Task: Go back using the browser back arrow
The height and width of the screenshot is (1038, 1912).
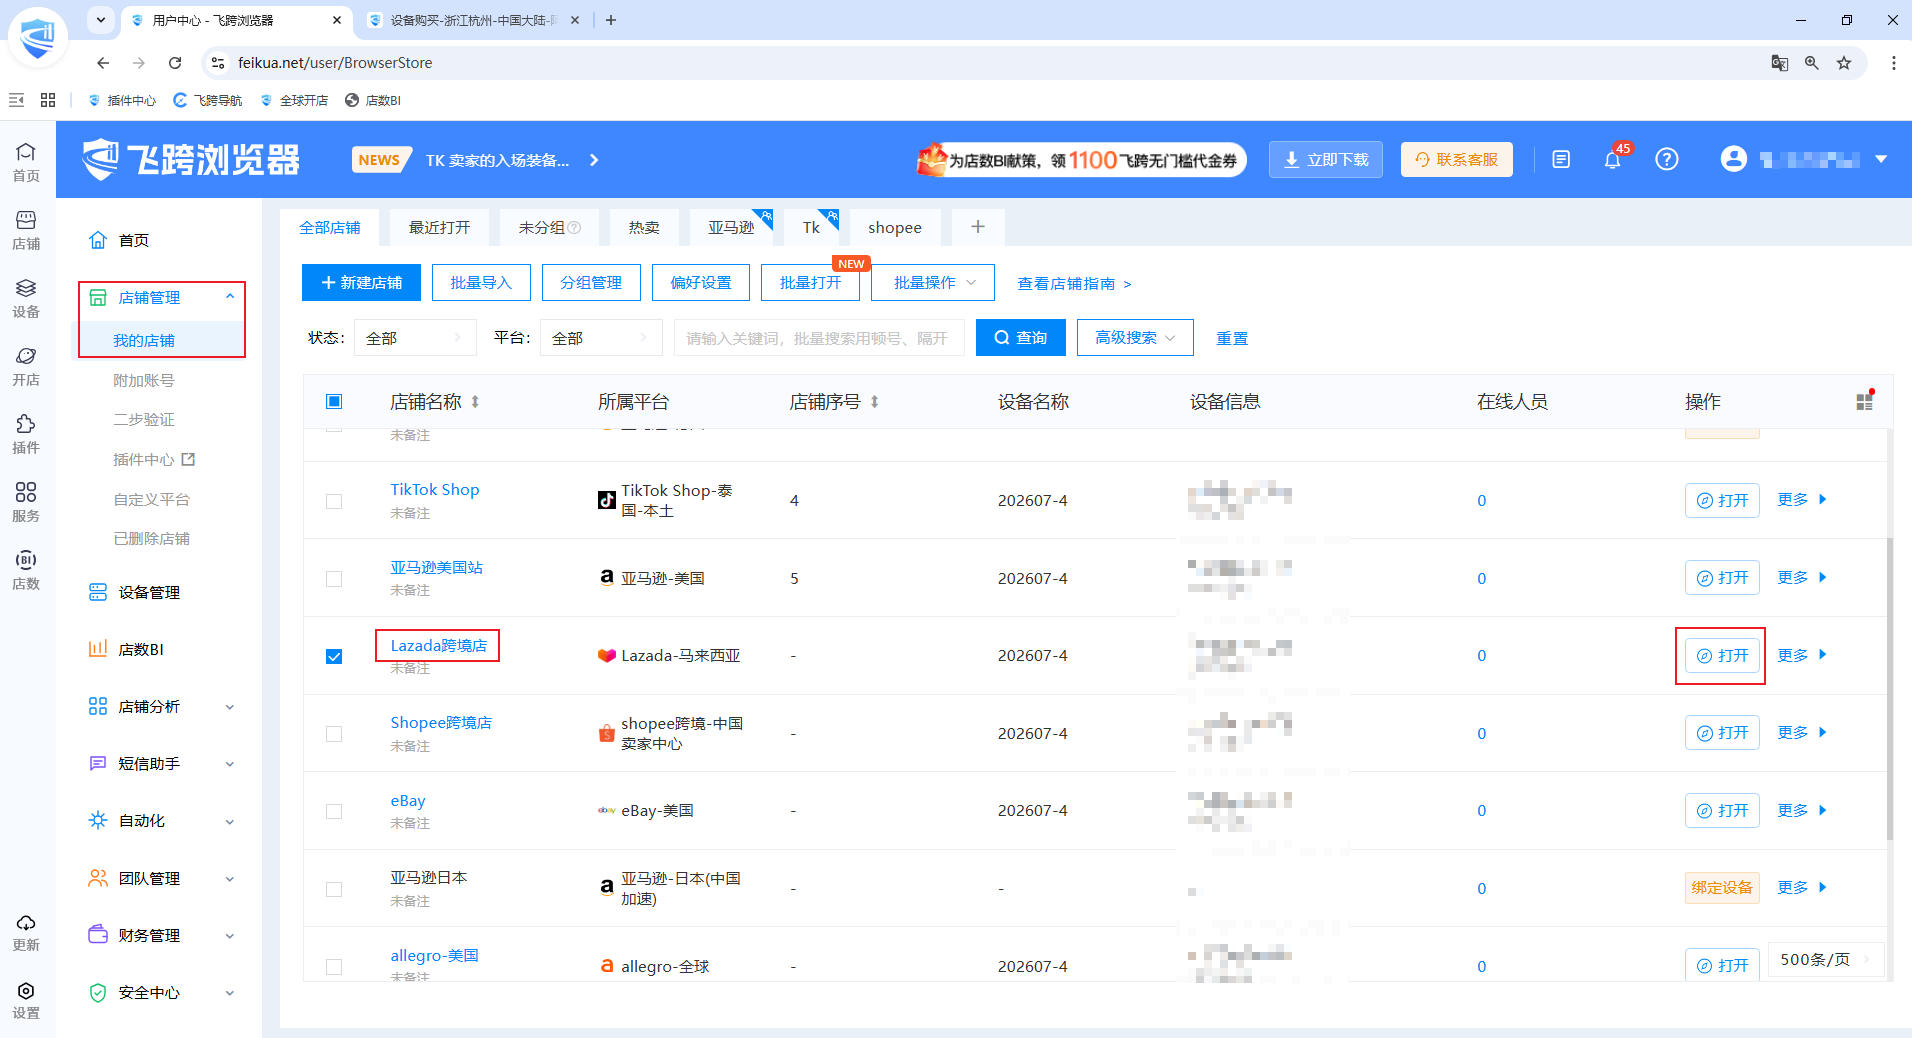Action: click(x=103, y=63)
